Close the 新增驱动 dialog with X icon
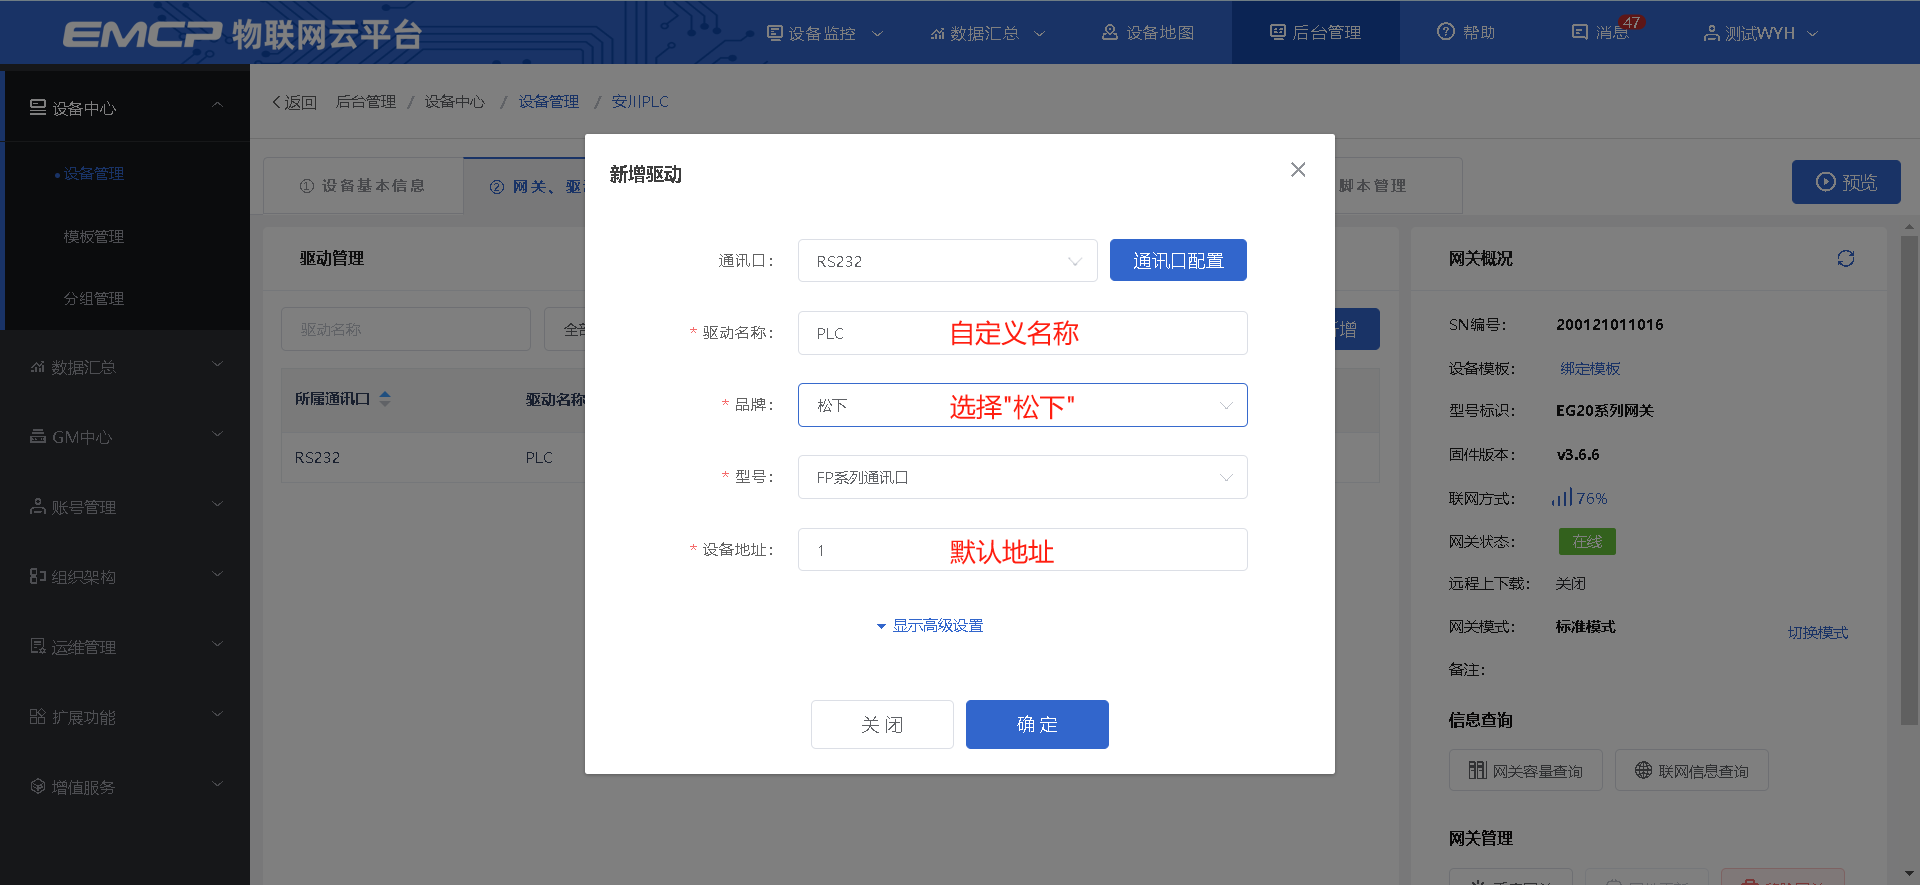The height and width of the screenshot is (885, 1920). click(1297, 170)
